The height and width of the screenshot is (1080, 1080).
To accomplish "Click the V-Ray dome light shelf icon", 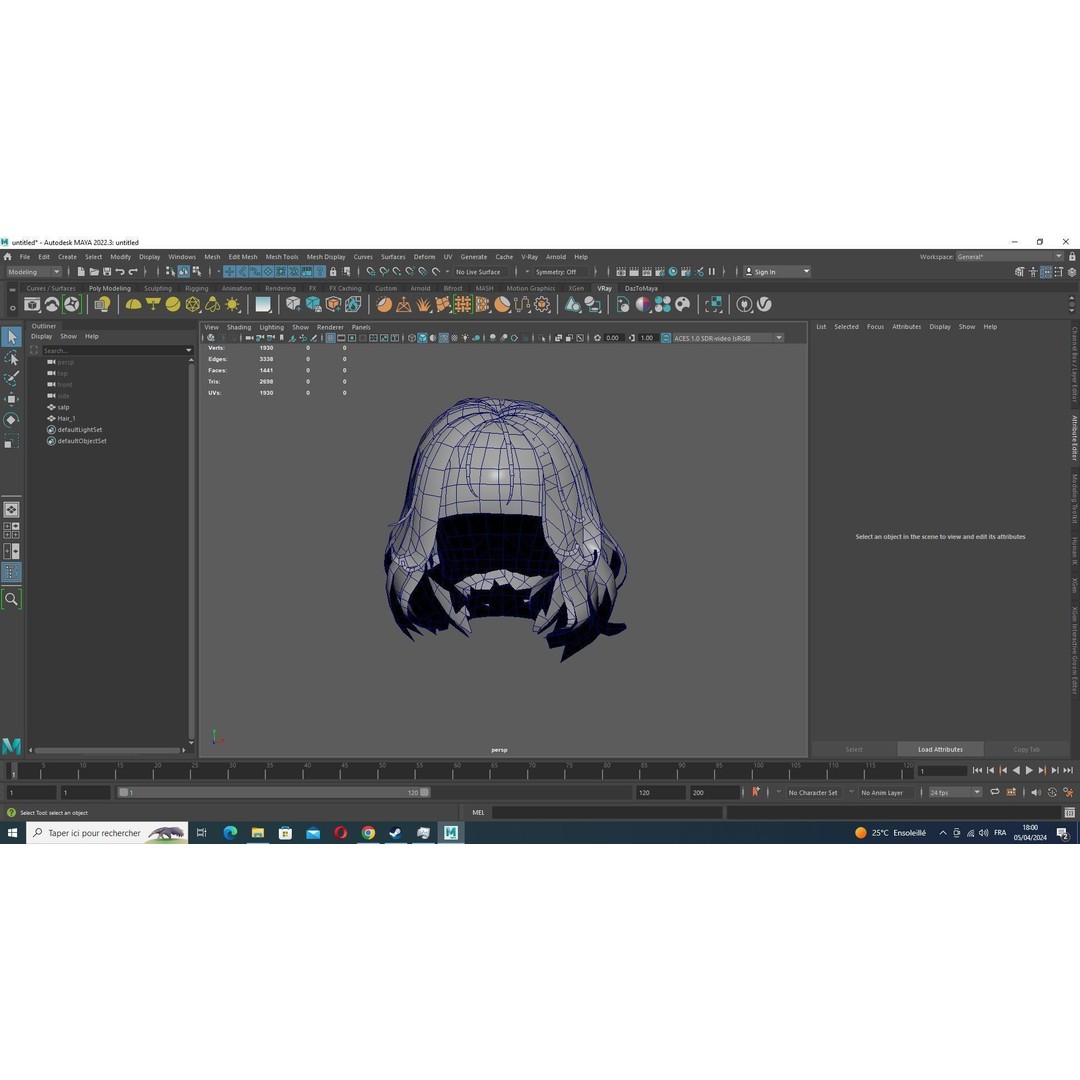I will (x=133, y=304).
